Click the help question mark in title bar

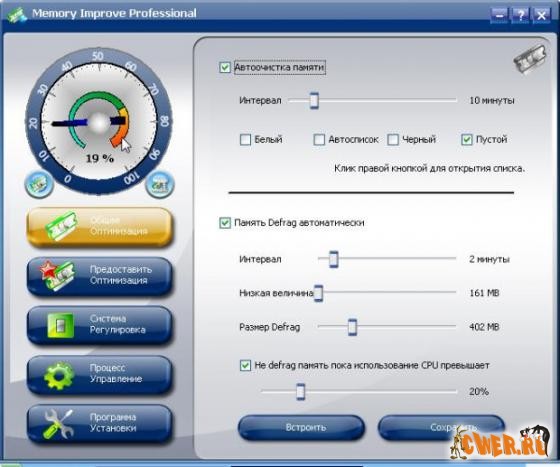[520, 15]
